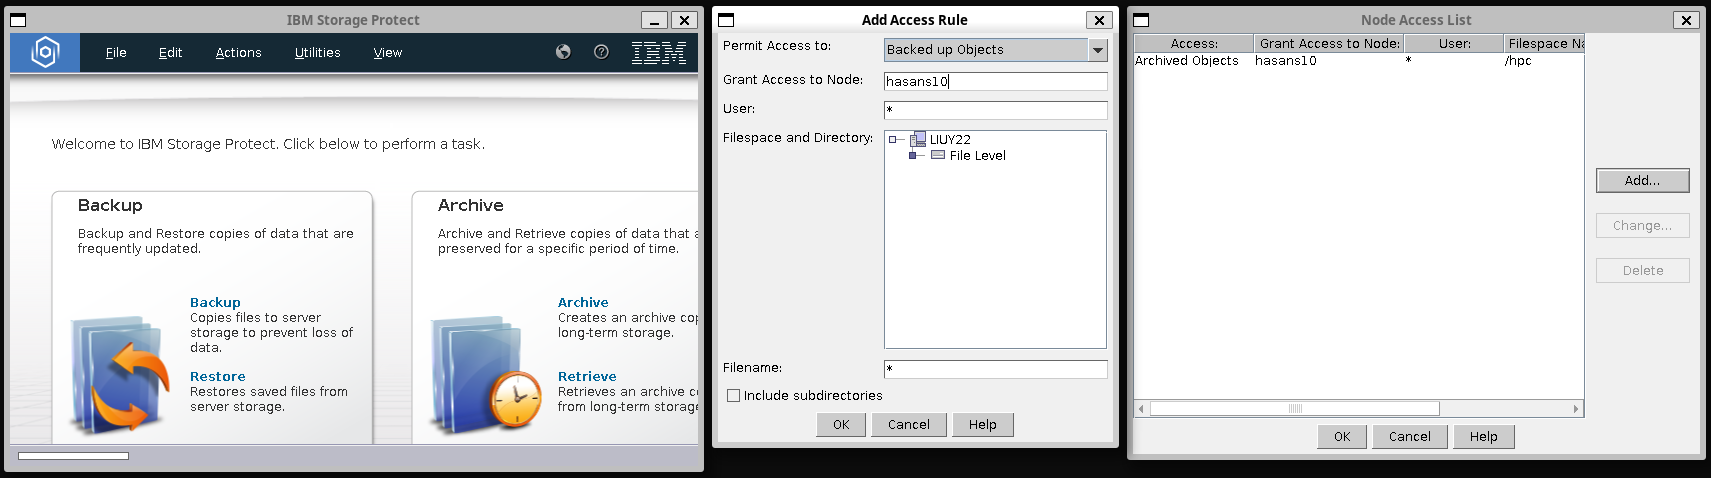Viewport: 1711px width, 478px height.
Task: Click the IBM Storage Protect hexagon logo icon
Action: point(45,52)
